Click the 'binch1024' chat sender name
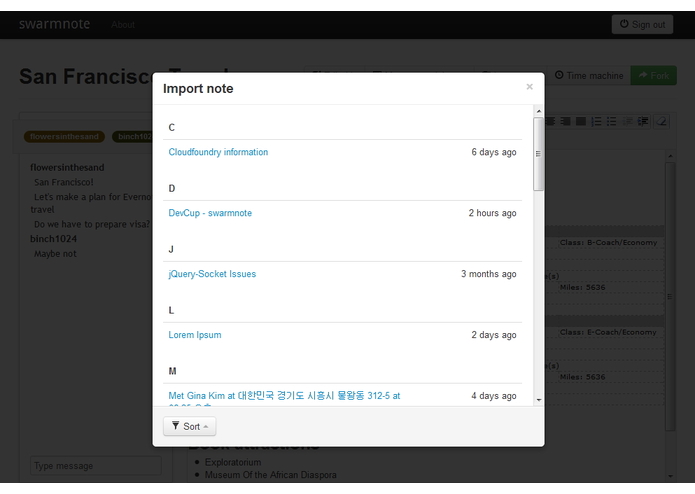 pos(53,239)
